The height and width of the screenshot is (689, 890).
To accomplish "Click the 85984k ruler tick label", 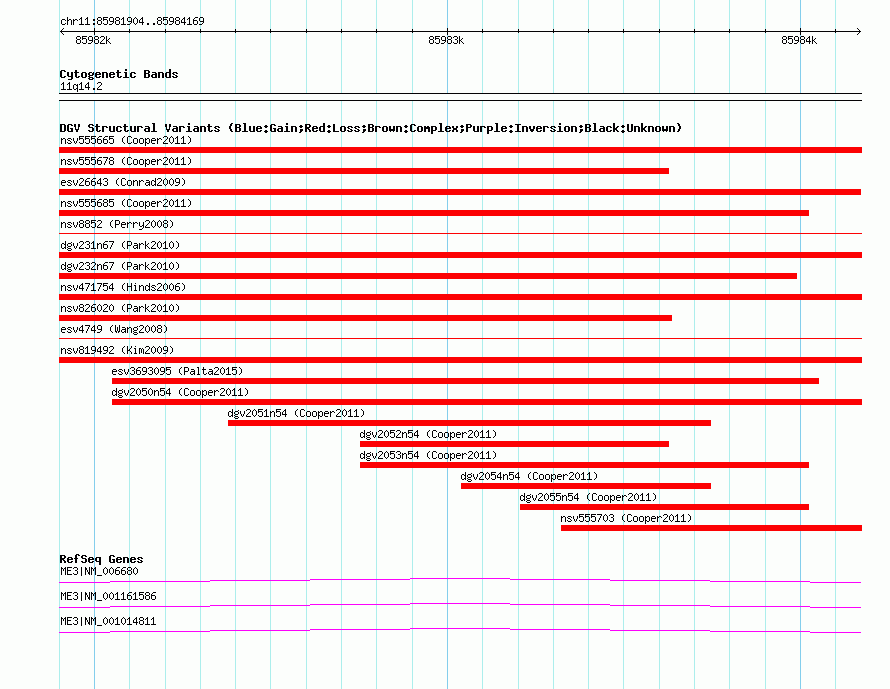I will [799, 40].
